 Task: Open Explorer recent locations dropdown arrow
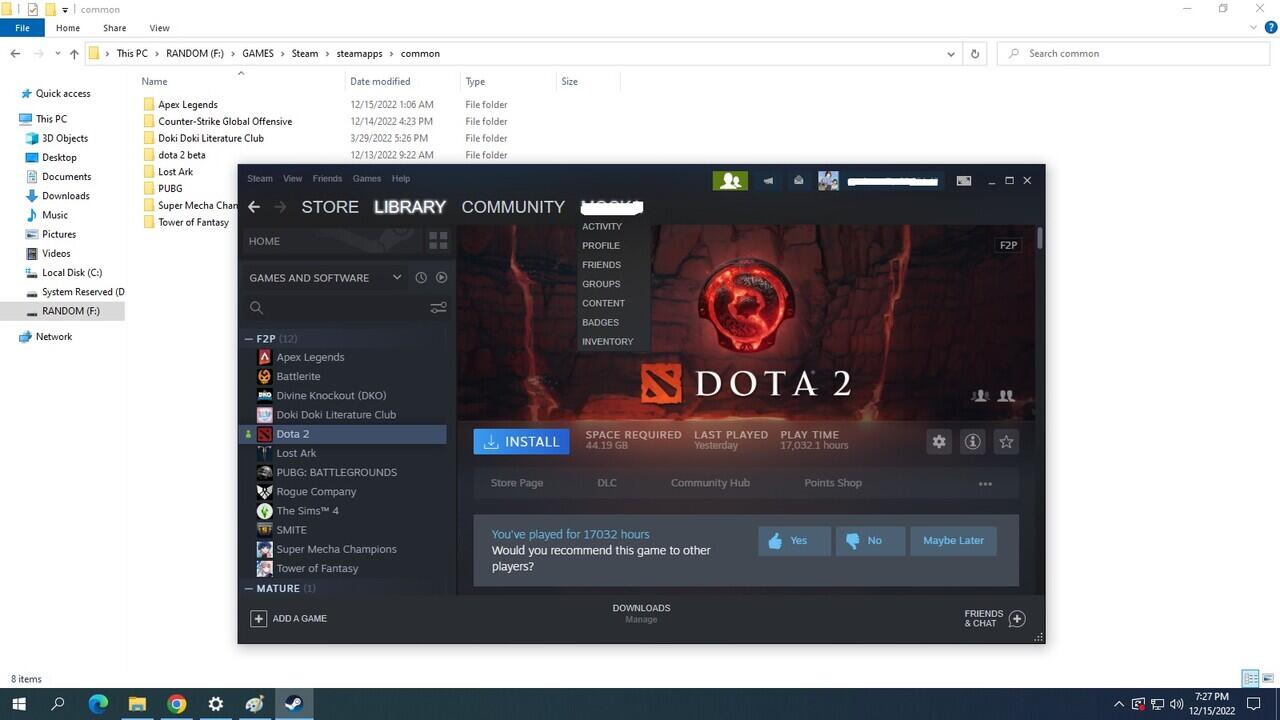pyautogui.click(x=56, y=54)
